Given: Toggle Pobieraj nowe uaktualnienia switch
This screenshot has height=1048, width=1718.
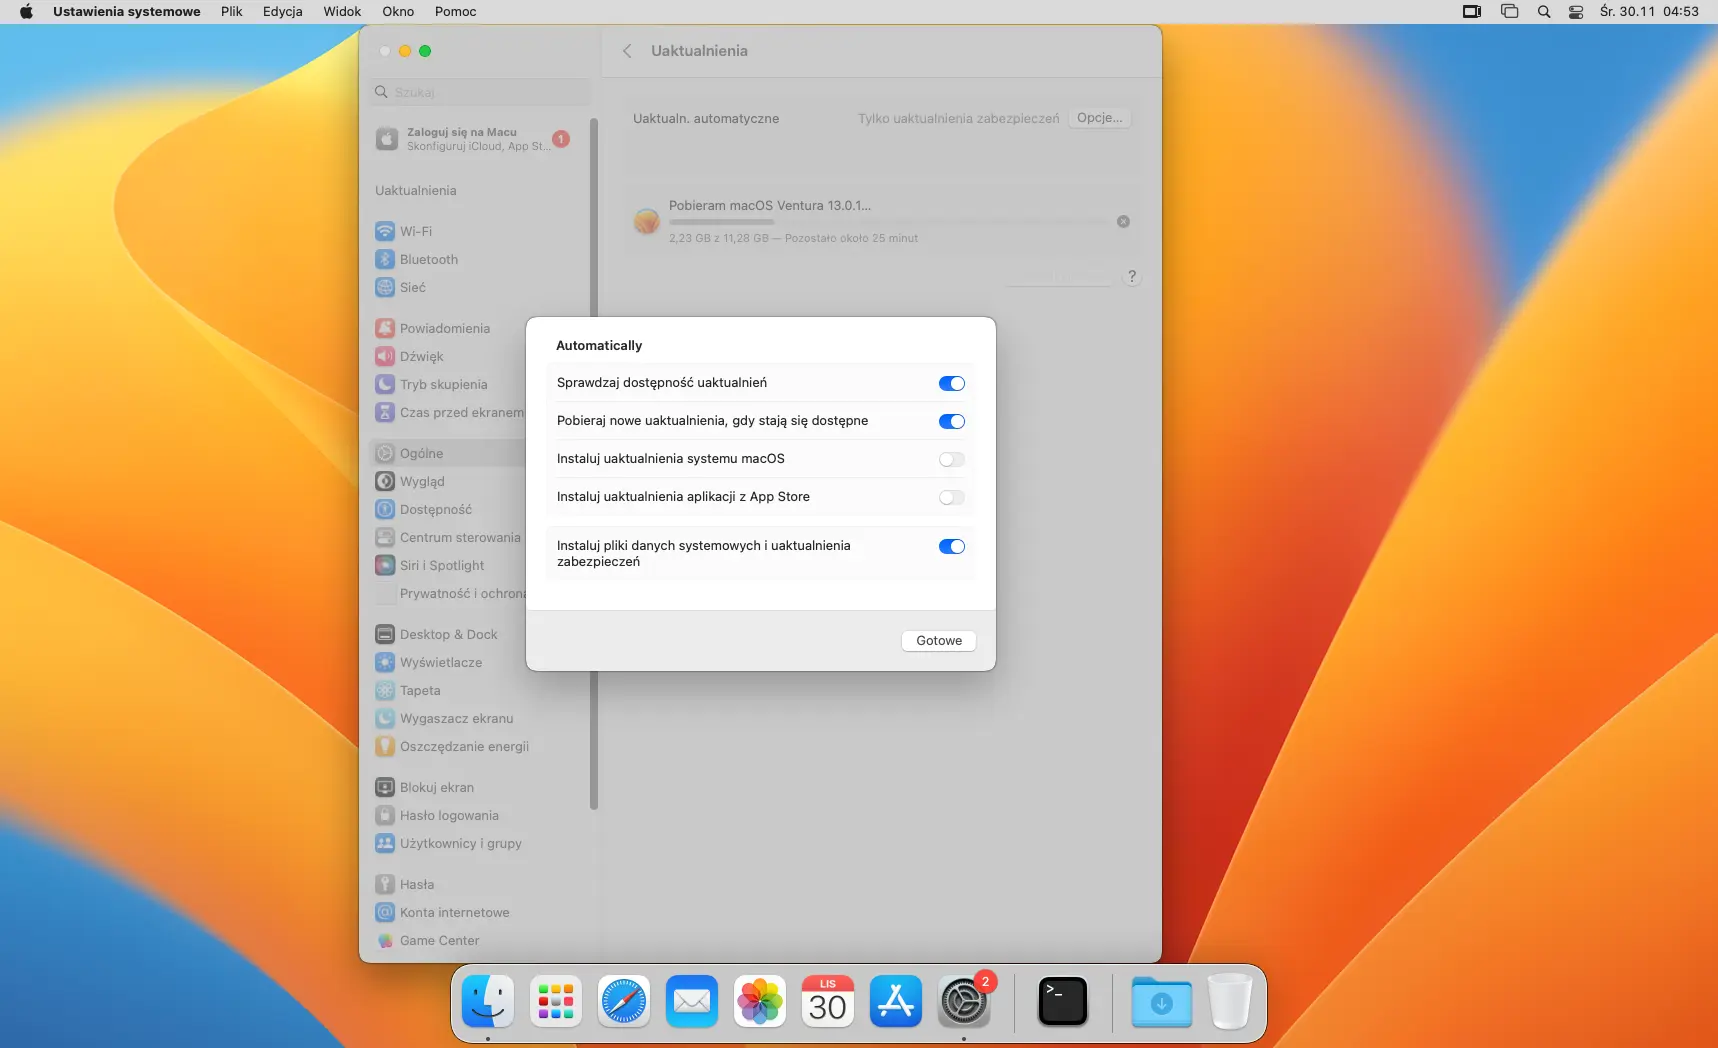Looking at the screenshot, I should [951, 421].
